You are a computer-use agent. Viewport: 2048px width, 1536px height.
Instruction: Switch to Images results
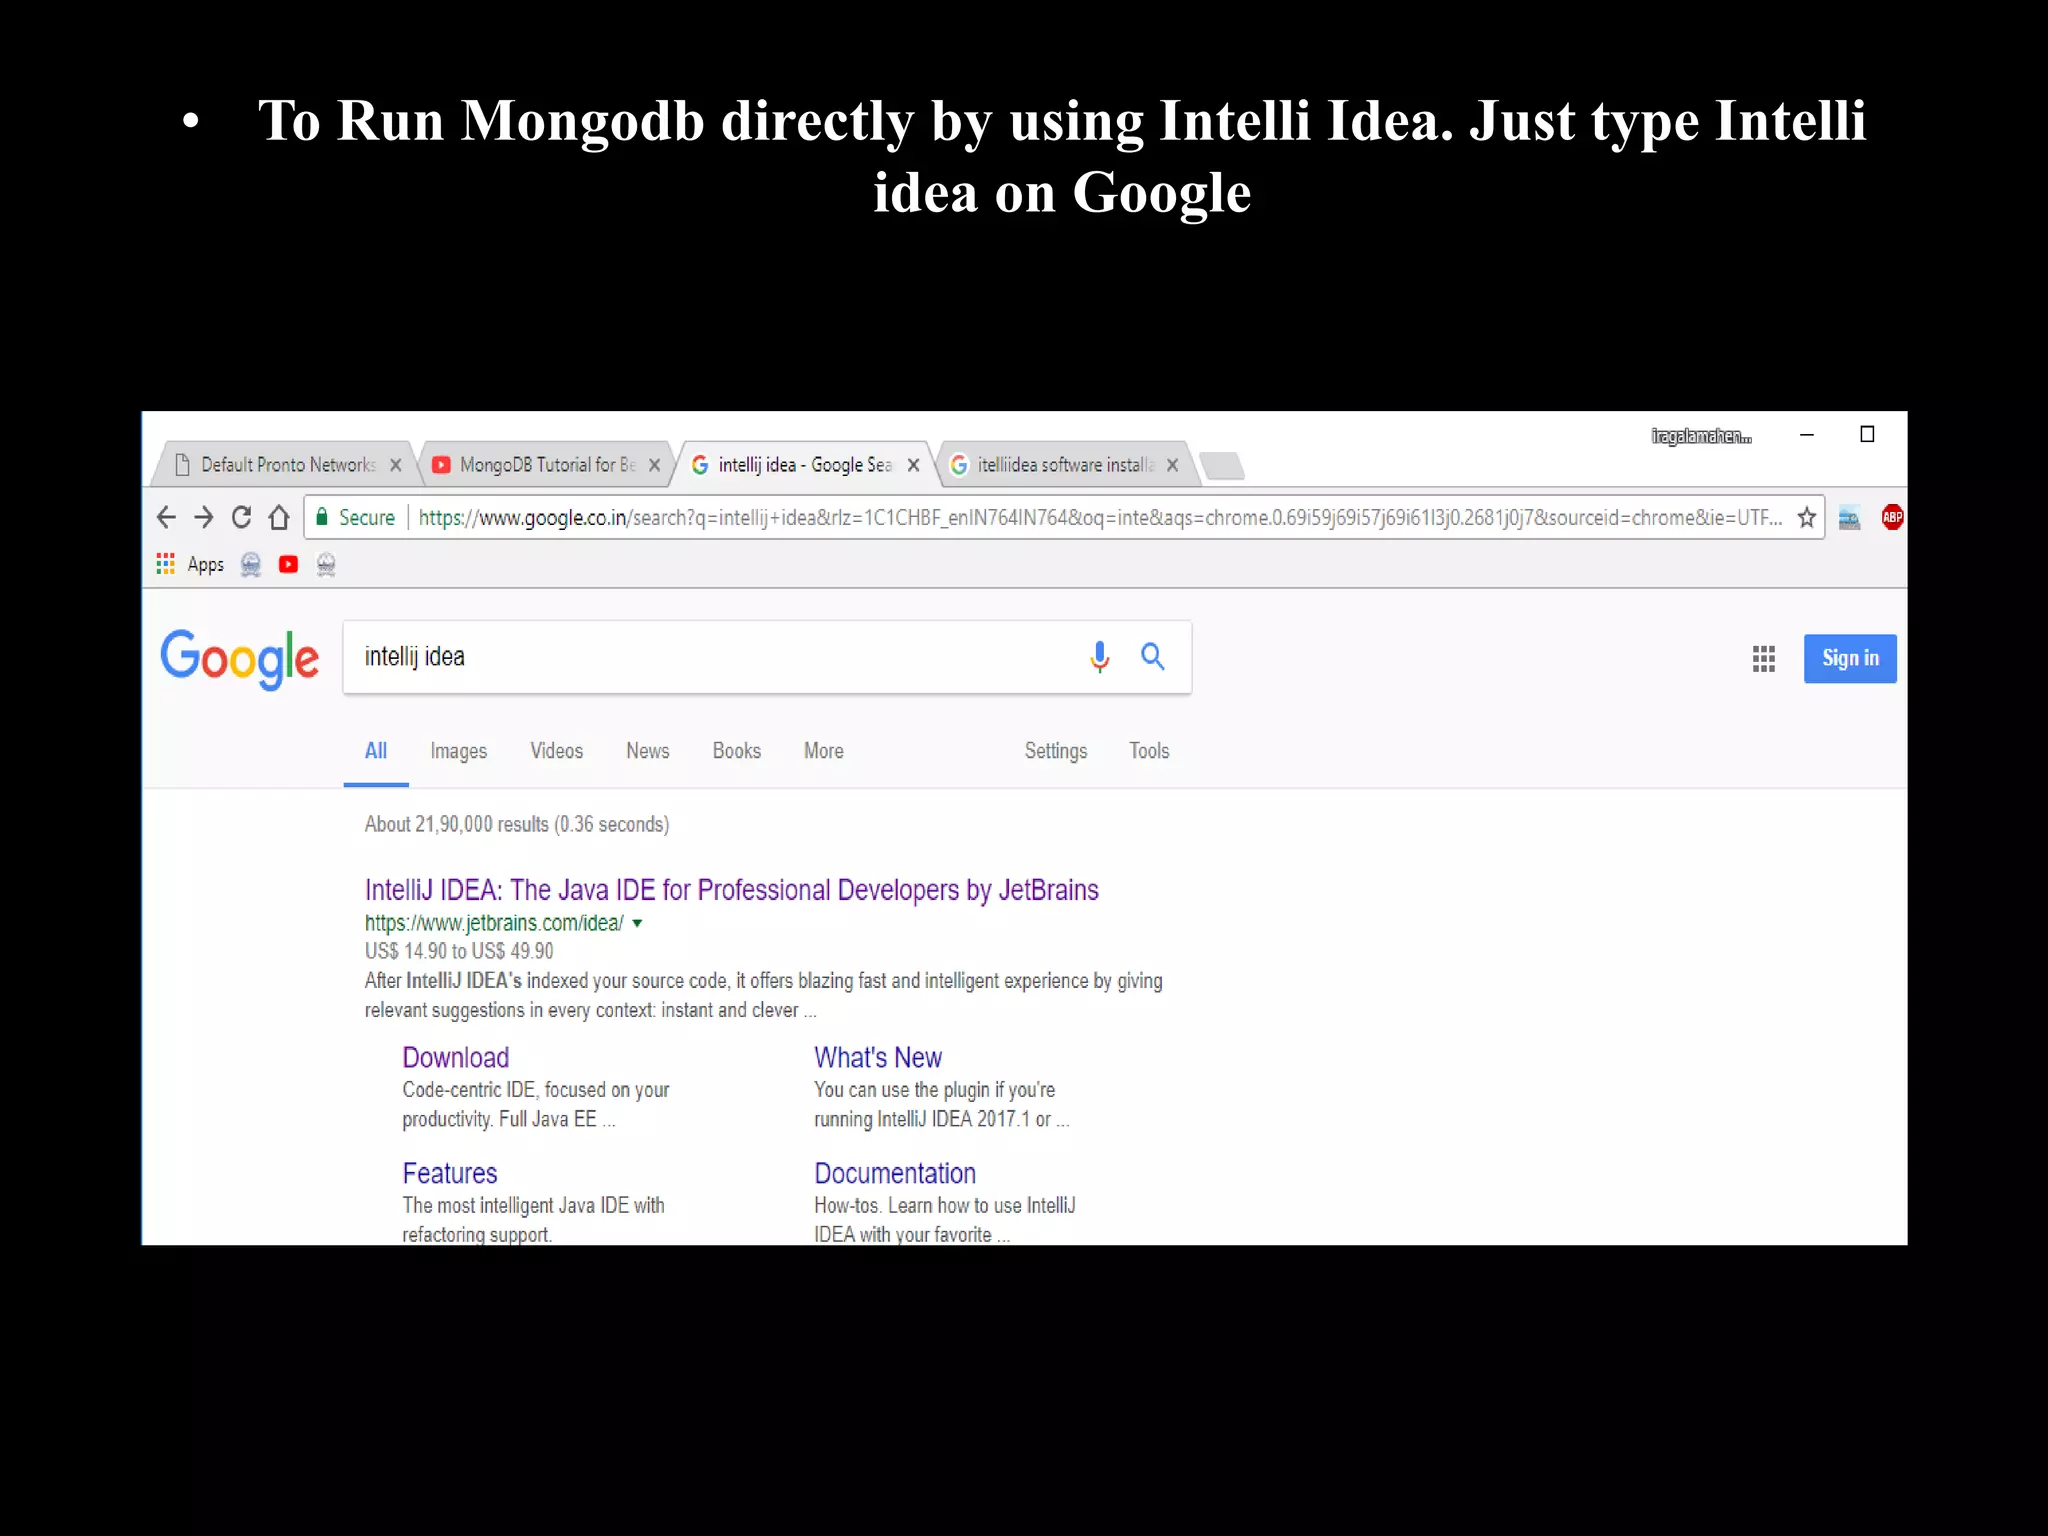[459, 751]
